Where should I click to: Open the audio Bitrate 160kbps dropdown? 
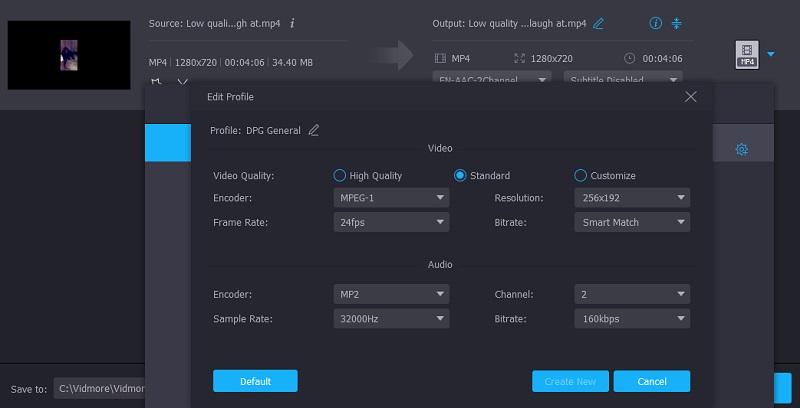[632, 319]
